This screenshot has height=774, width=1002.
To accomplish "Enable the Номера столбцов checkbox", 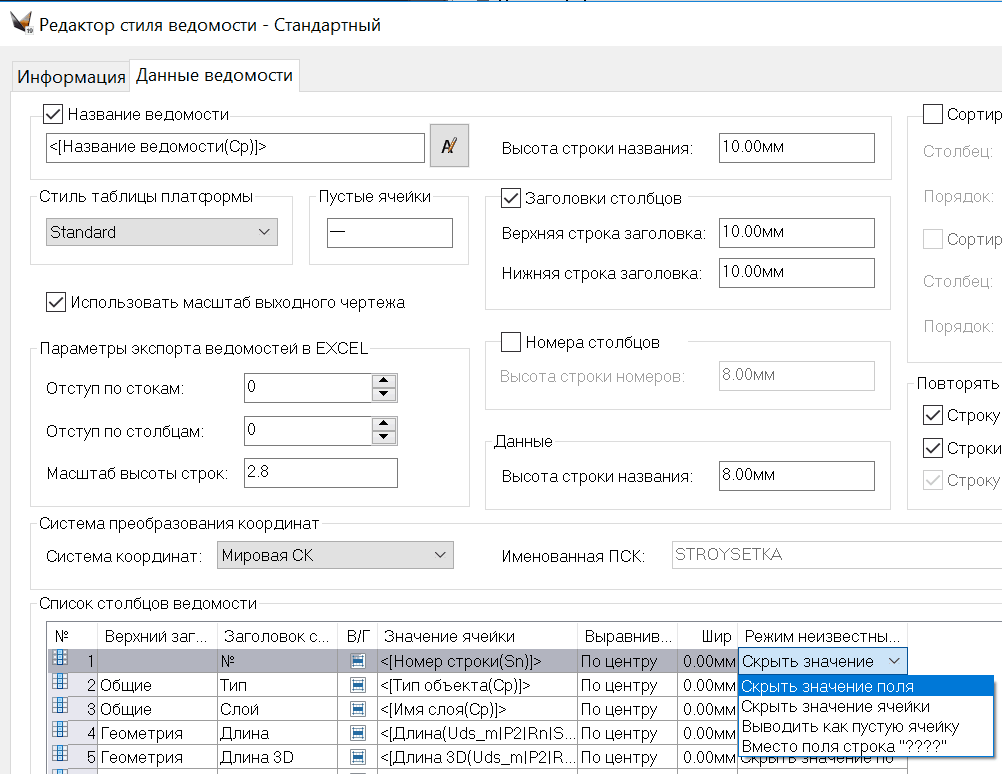I will (x=511, y=342).
